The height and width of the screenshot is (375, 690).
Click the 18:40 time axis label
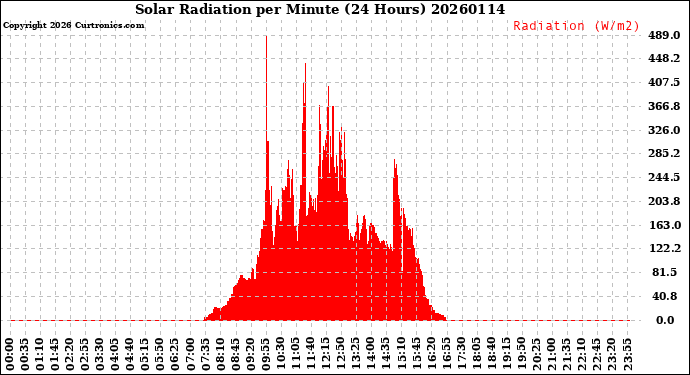[x=491, y=354]
